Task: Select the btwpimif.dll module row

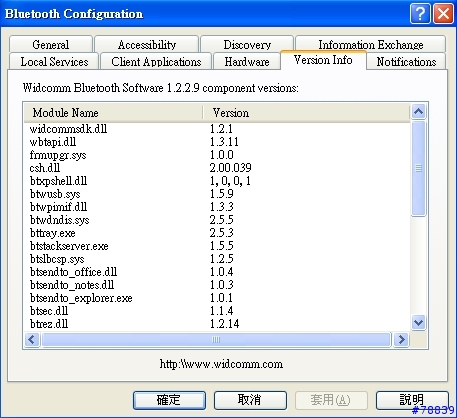Action: pos(217,207)
